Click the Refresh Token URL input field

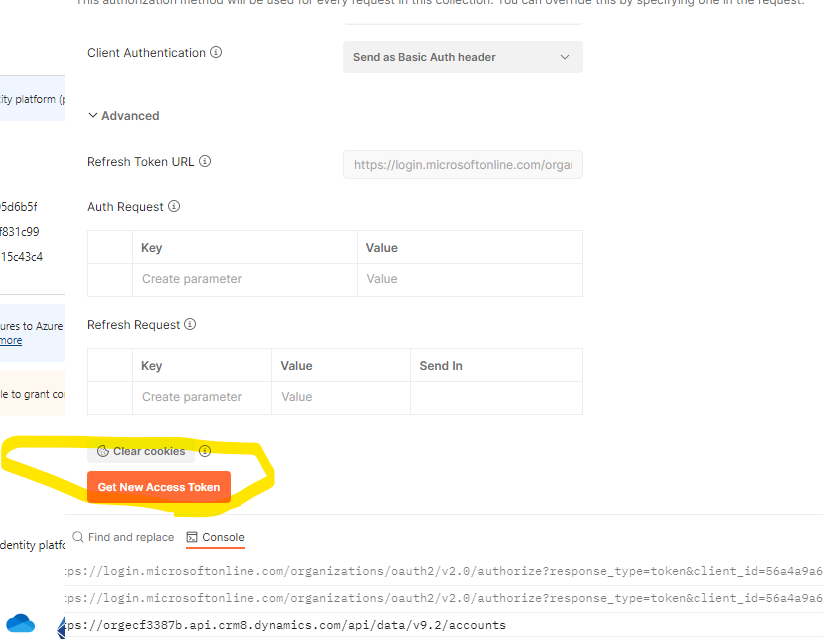[462, 165]
